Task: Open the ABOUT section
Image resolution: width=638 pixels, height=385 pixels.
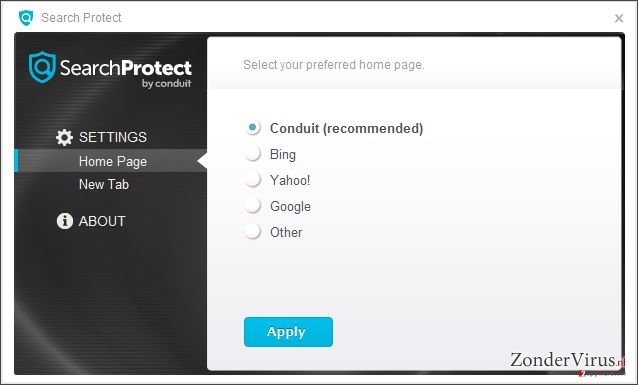Action: 102,221
